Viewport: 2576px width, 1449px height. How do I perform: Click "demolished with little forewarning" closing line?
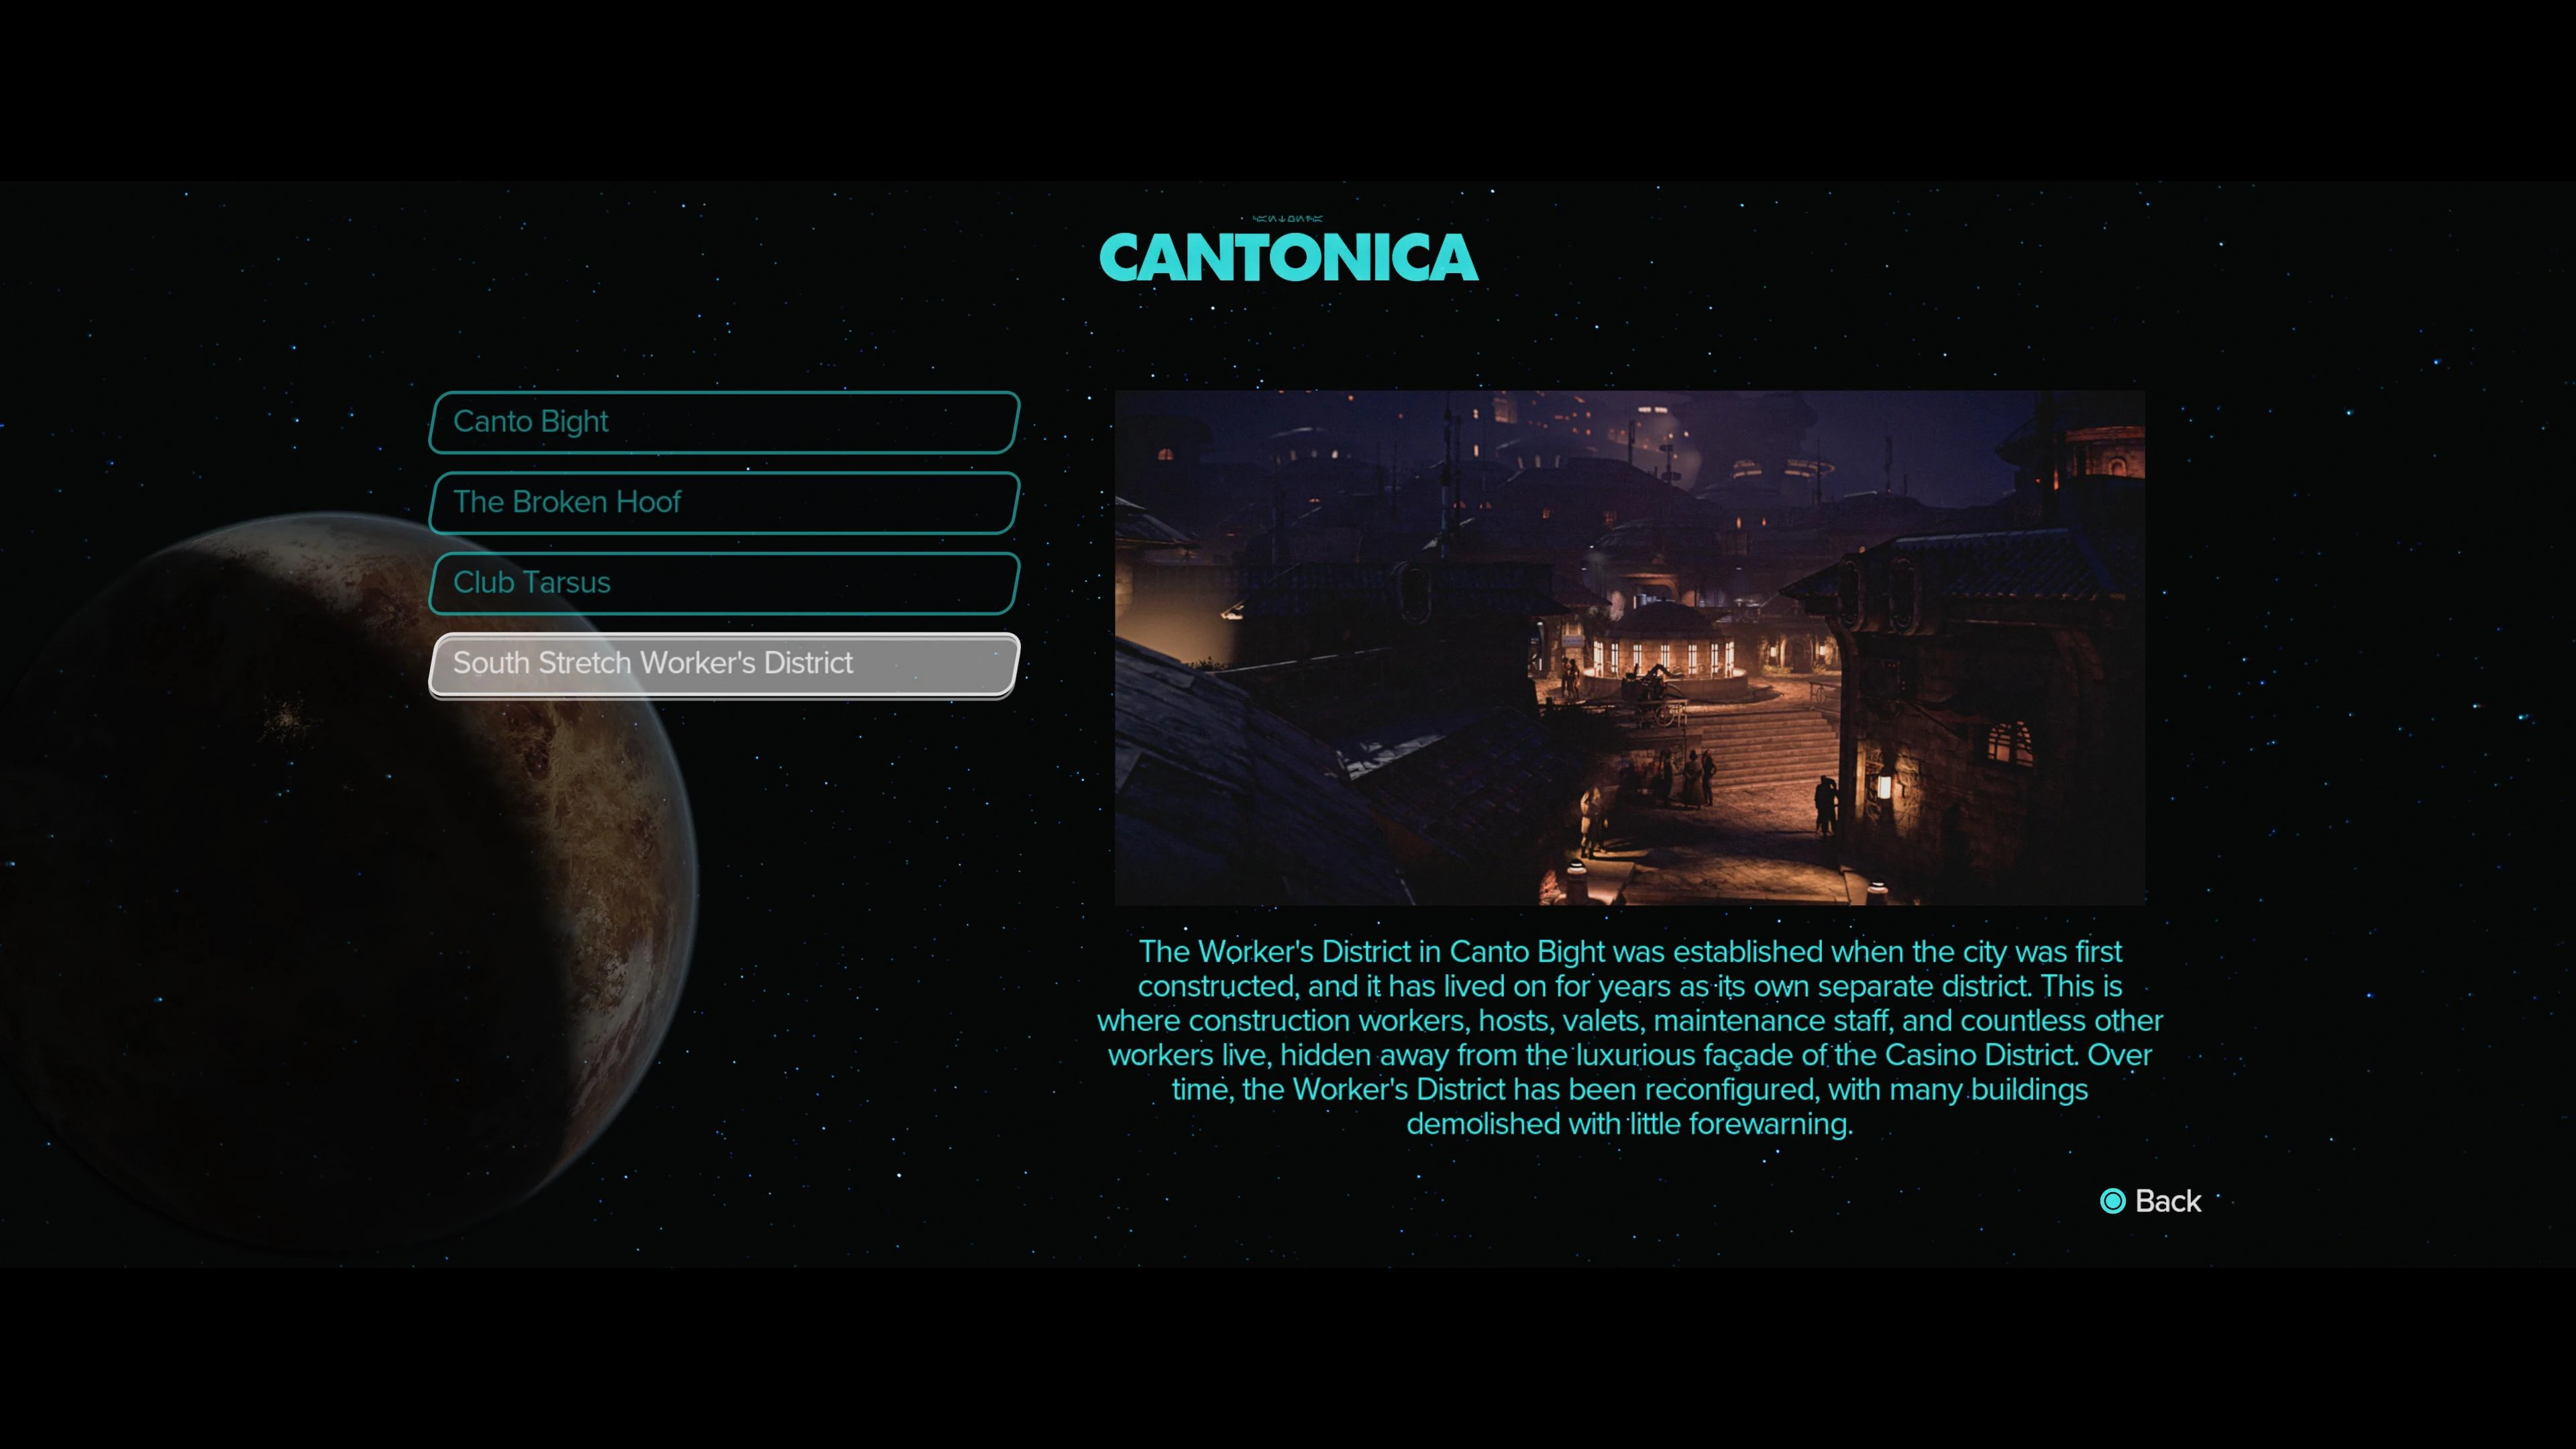click(x=1629, y=1124)
